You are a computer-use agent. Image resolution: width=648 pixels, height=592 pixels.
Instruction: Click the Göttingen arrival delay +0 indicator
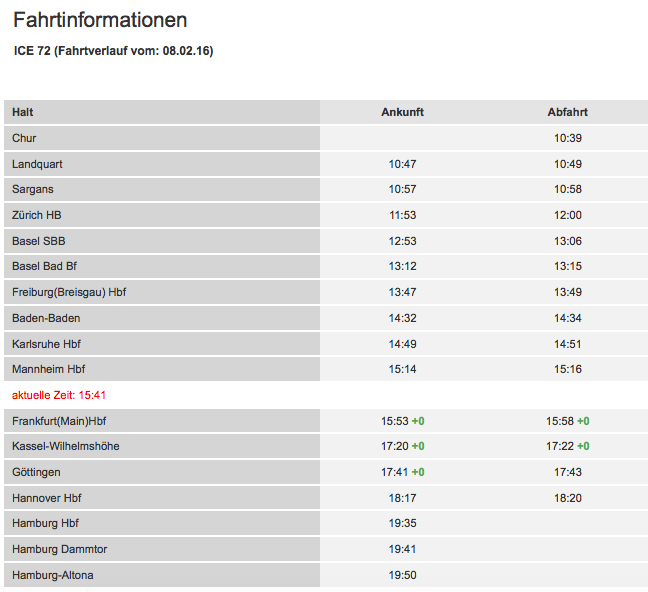418,472
